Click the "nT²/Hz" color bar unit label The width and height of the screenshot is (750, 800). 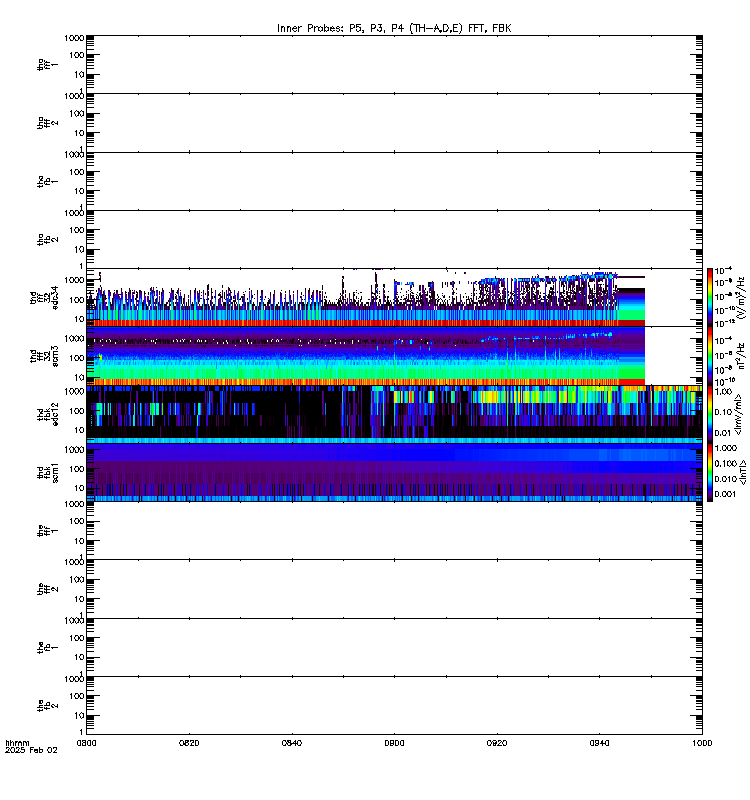click(741, 356)
